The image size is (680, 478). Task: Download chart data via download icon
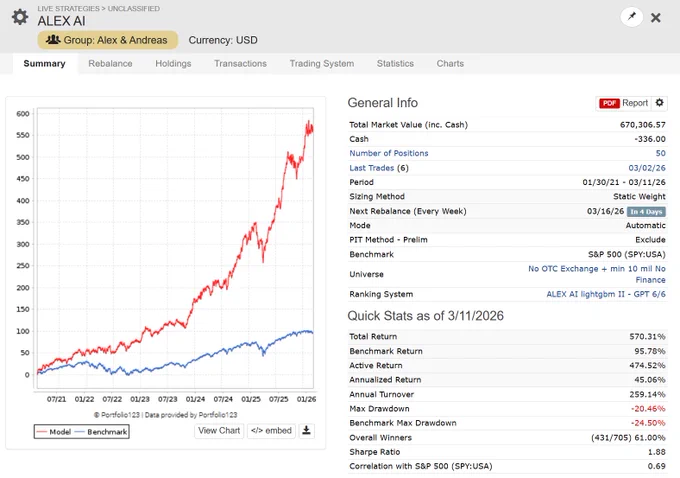(x=306, y=431)
